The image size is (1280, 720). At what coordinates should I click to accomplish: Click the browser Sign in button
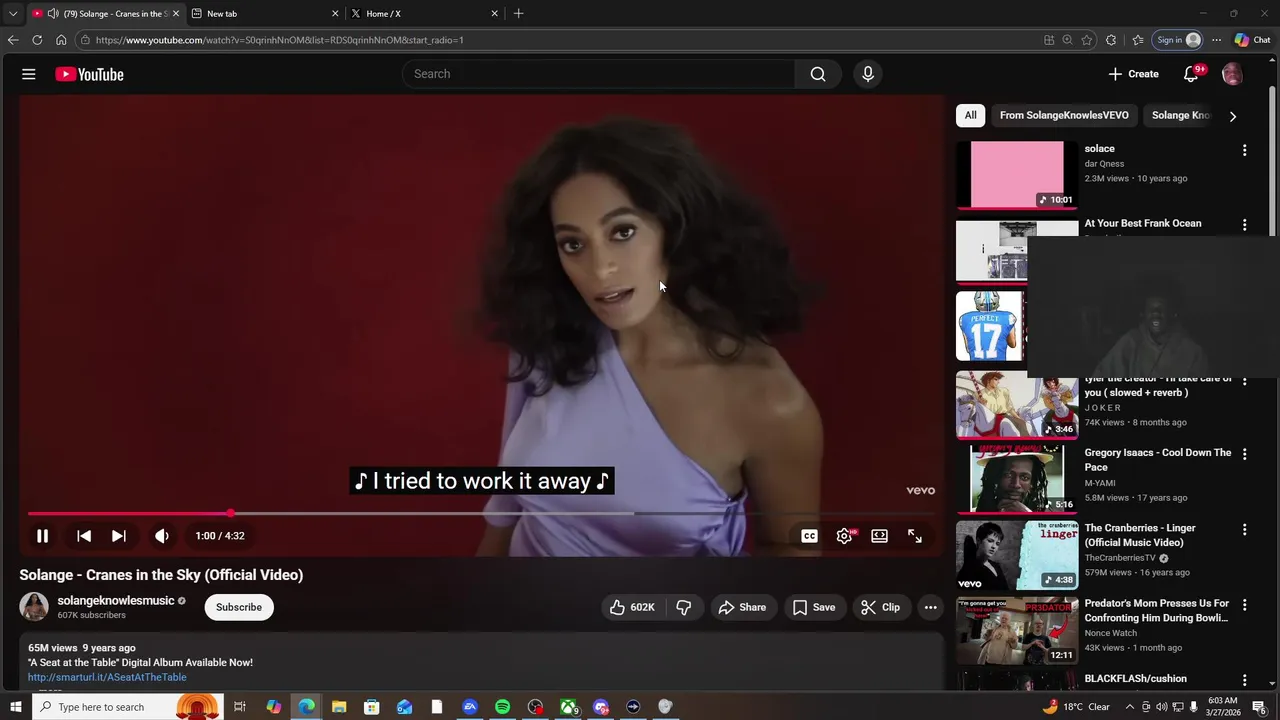[x=1178, y=40]
